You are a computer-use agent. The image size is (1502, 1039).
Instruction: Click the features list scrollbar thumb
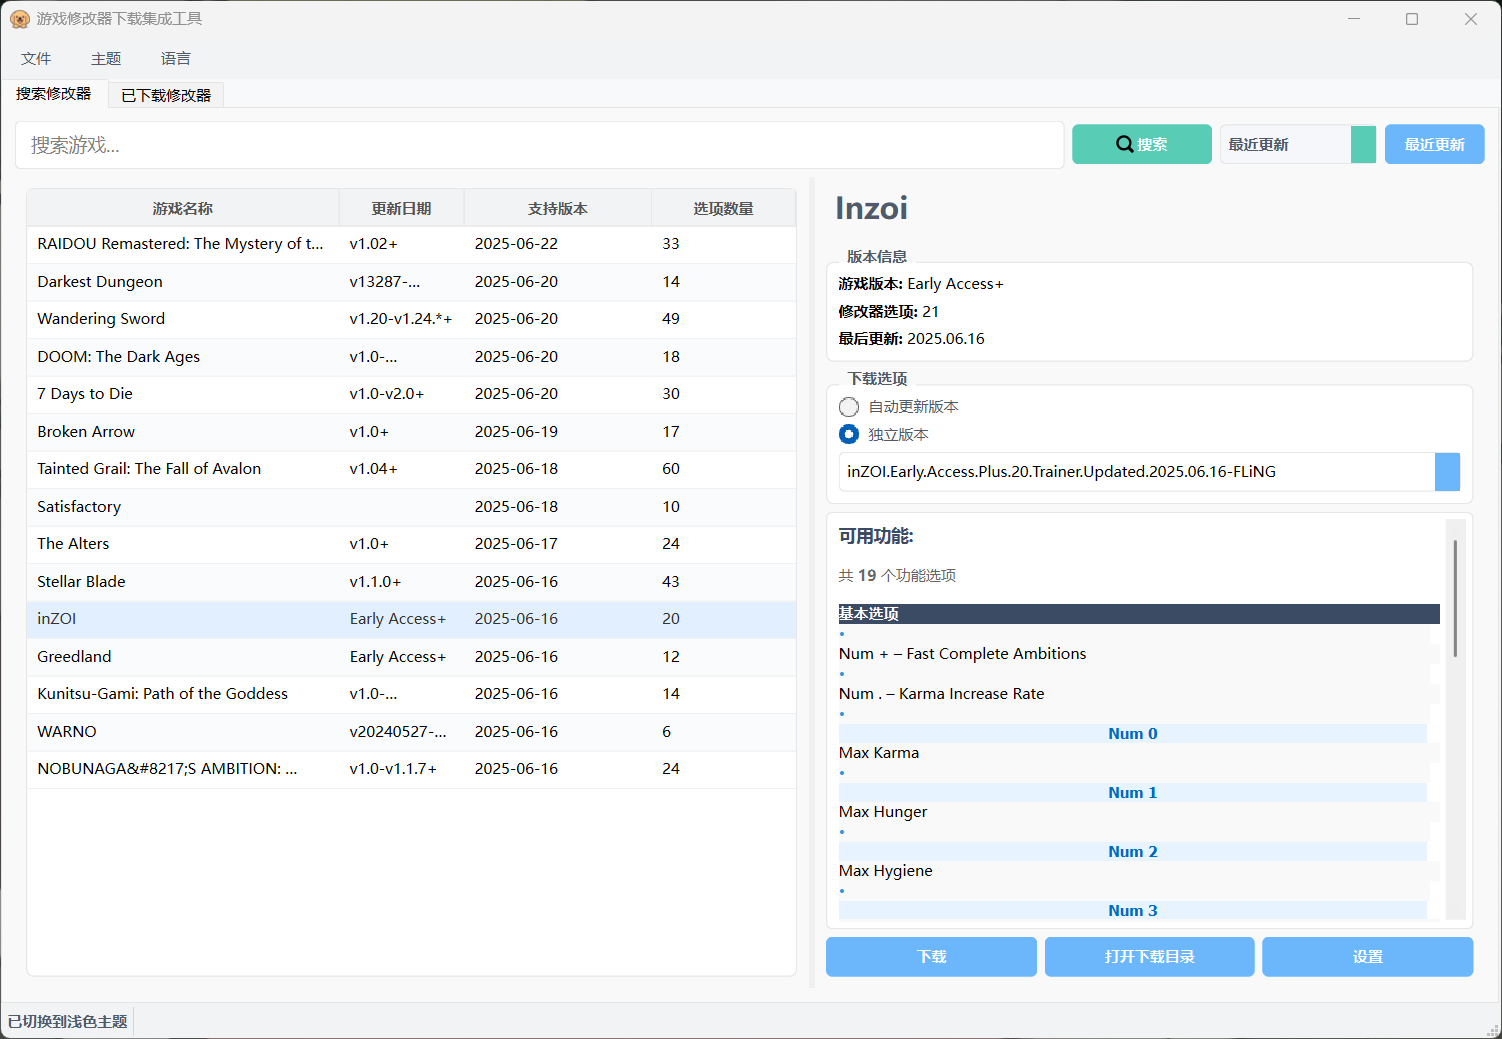pyautogui.click(x=1455, y=598)
